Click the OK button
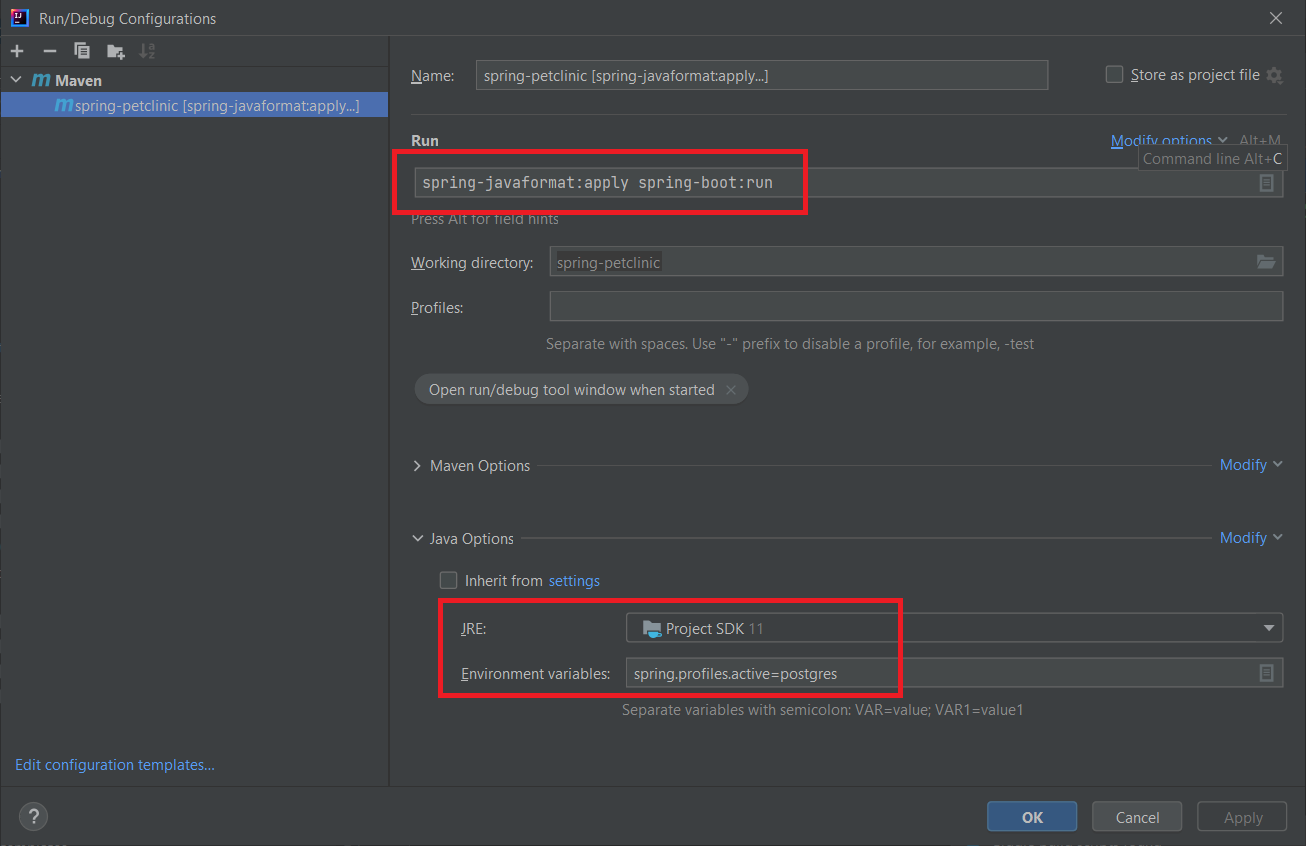 click(x=1032, y=817)
